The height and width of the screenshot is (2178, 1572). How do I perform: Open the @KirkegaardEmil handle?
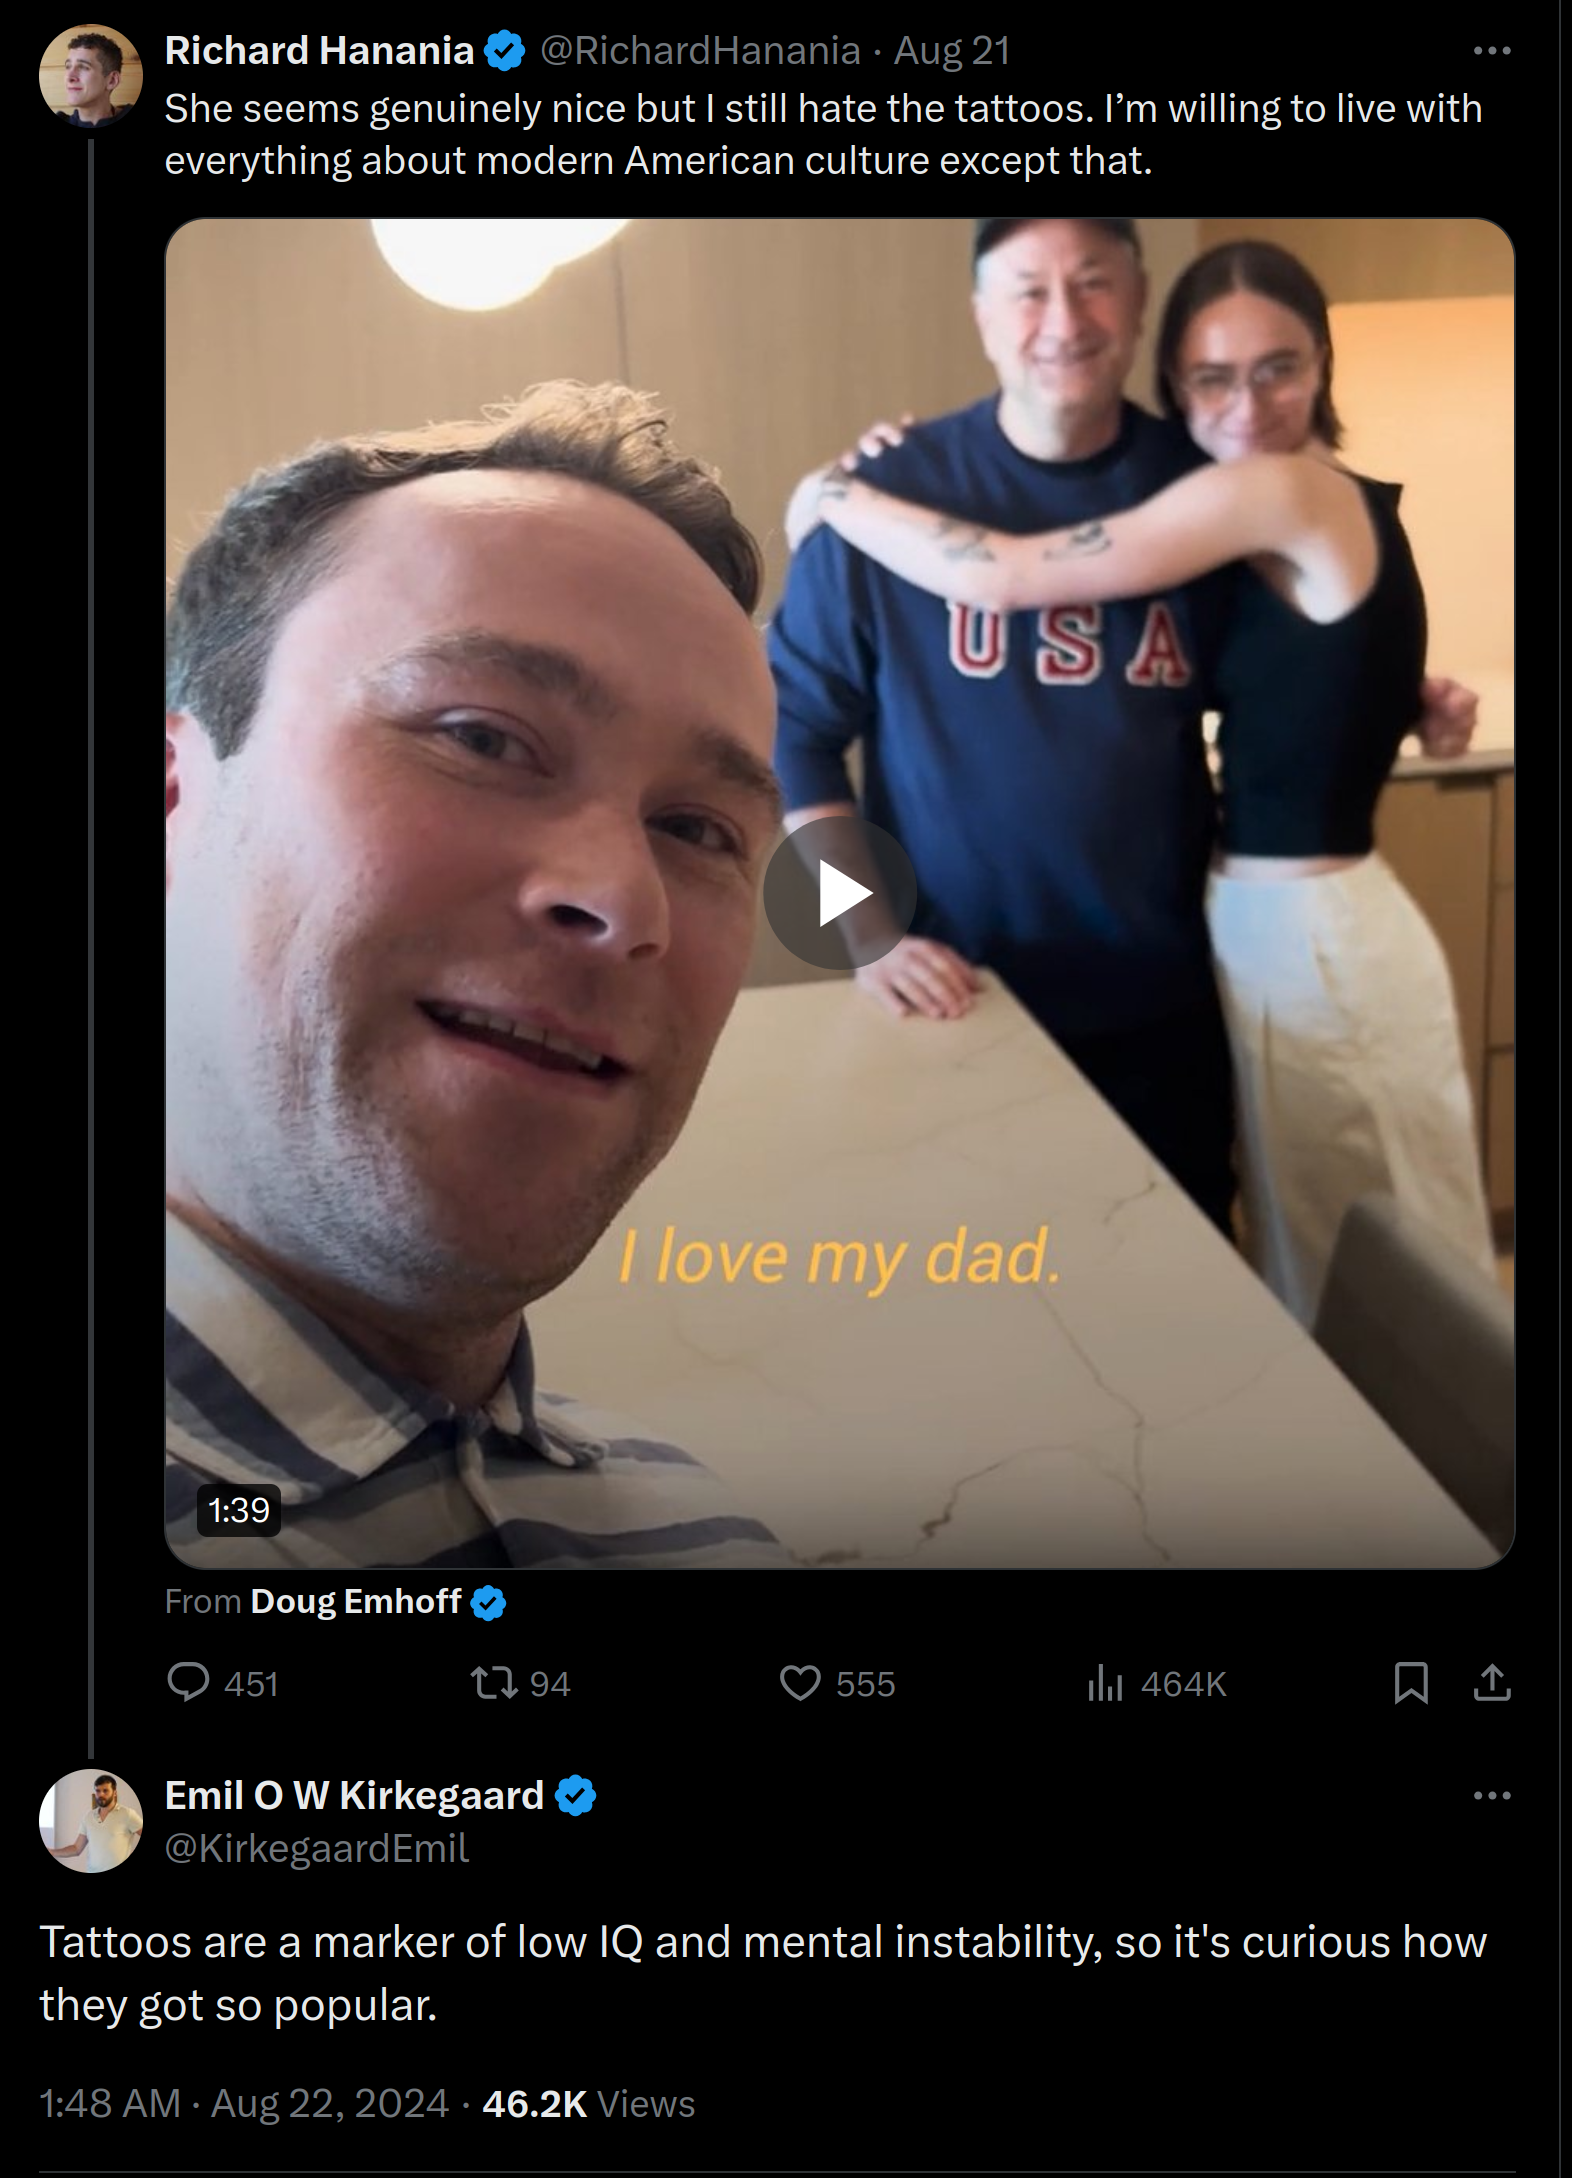pyautogui.click(x=316, y=1848)
